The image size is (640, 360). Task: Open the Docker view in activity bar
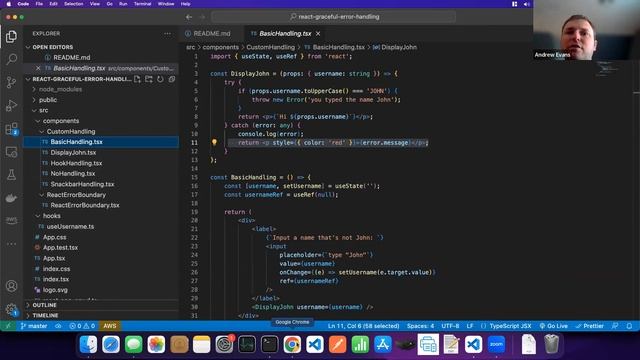(11, 198)
